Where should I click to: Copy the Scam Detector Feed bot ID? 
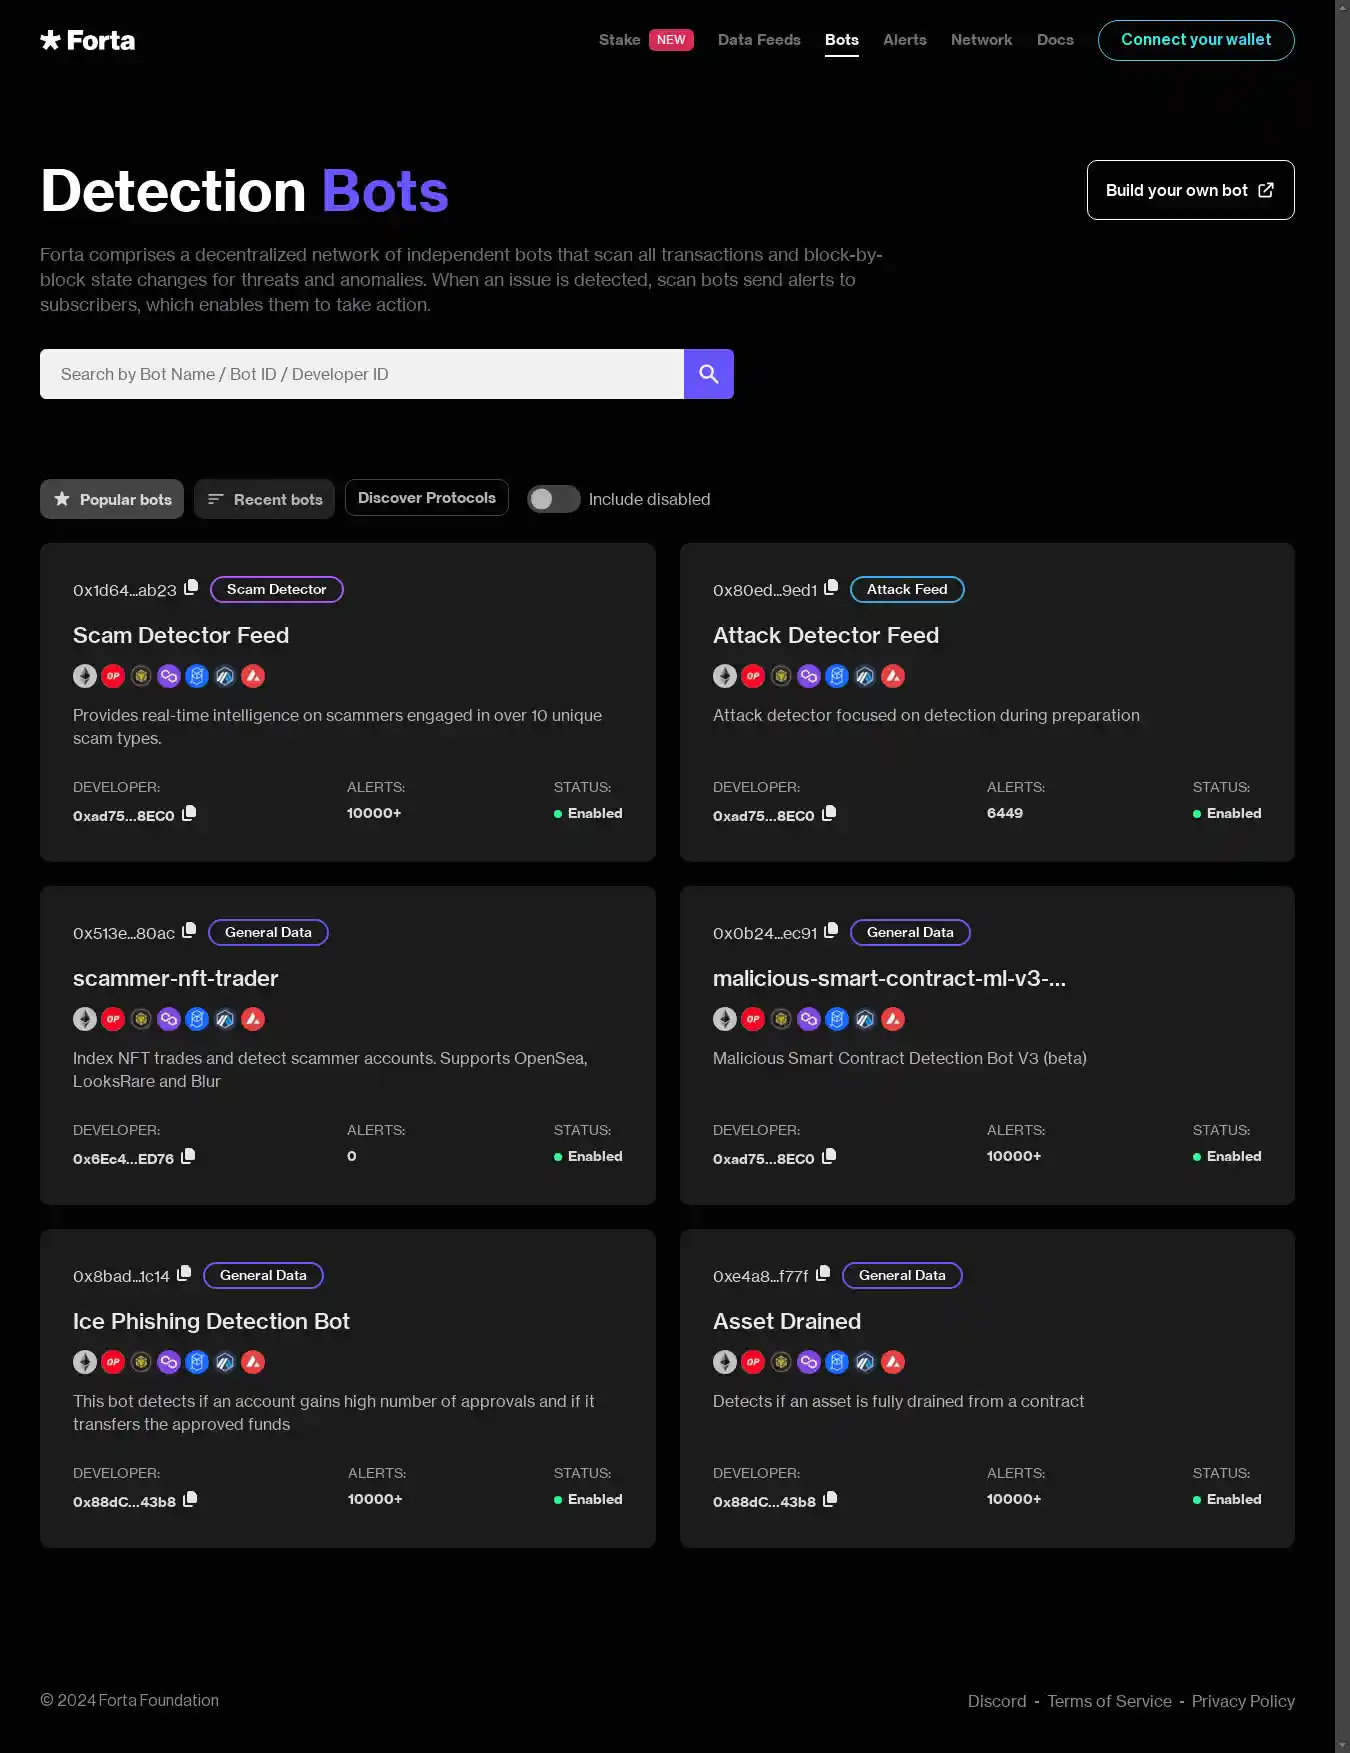point(191,587)
